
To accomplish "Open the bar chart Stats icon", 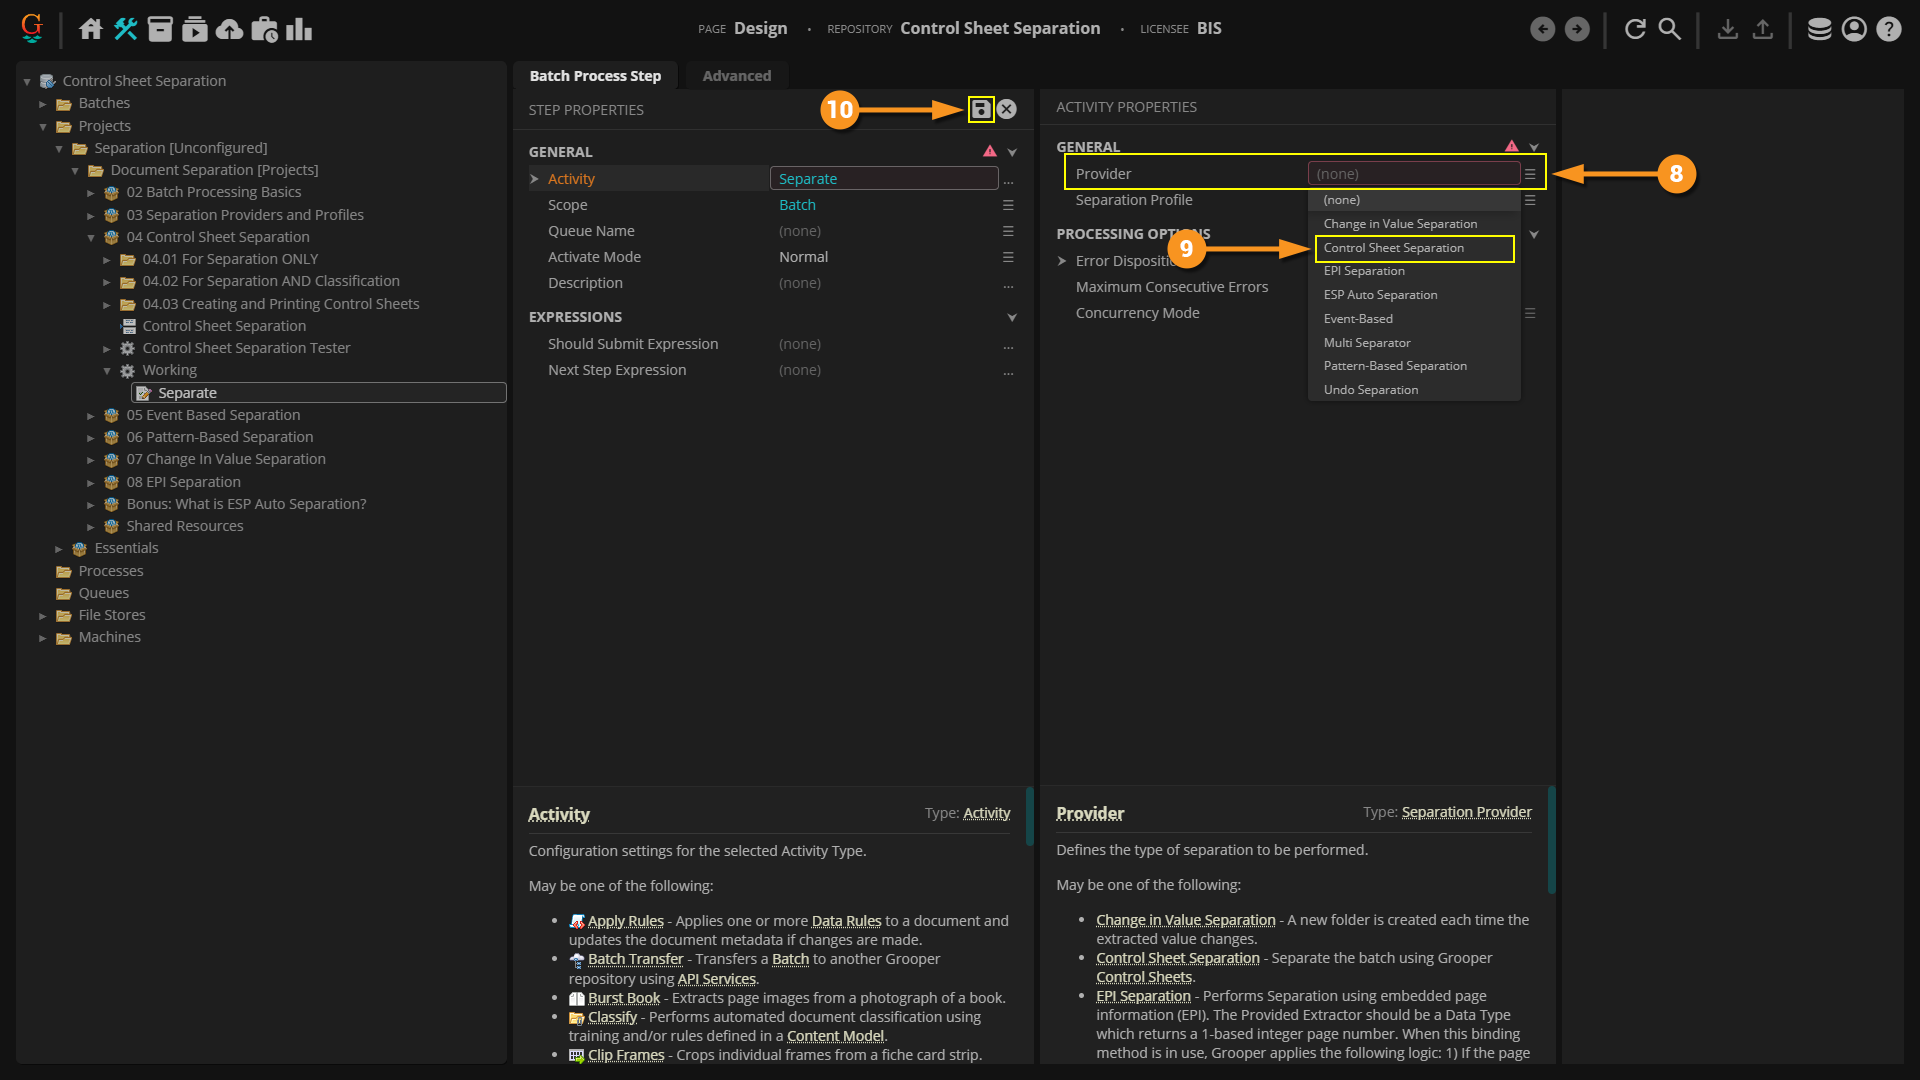I will coord(299,29).
